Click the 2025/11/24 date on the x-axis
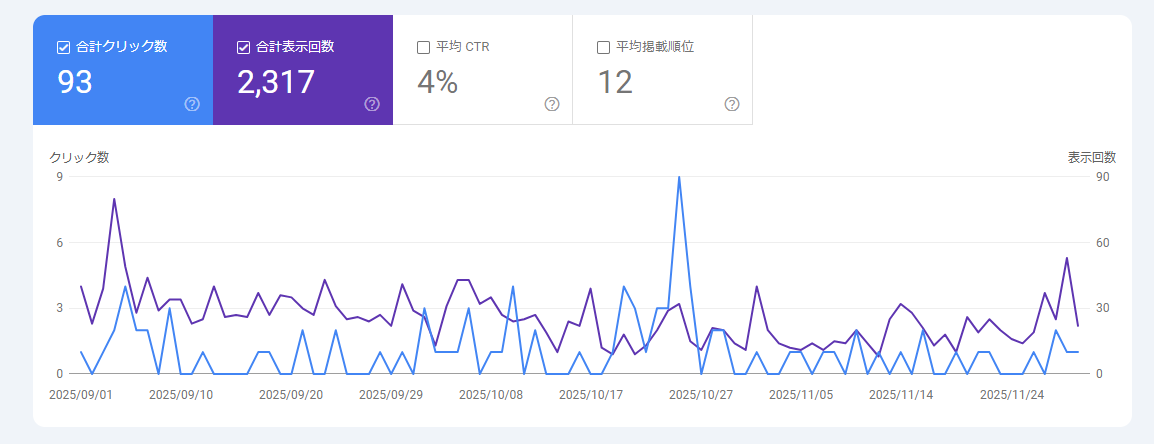 (x=1010, y=395)
